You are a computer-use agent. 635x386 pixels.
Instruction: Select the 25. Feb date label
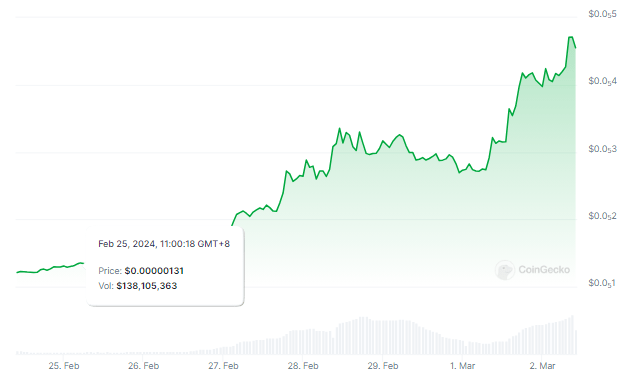pos(64,366)
